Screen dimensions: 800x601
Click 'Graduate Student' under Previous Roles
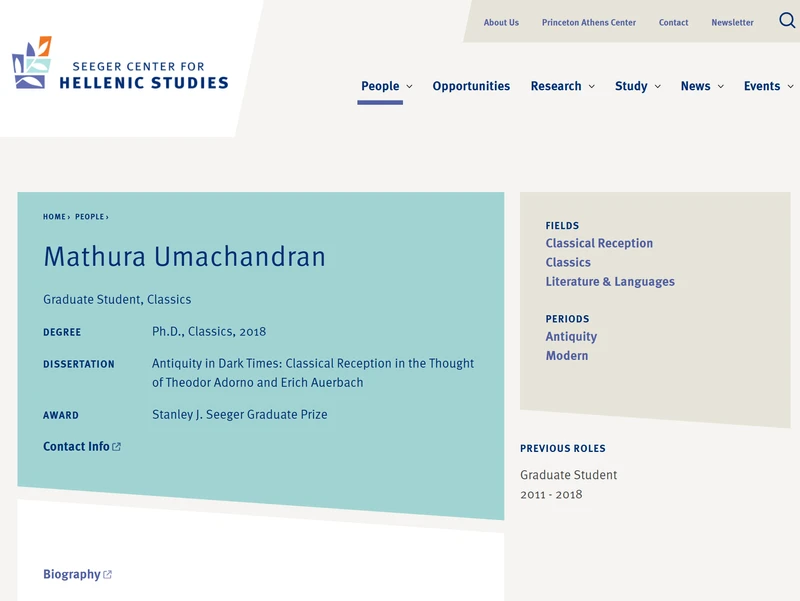tap(568, 475)
